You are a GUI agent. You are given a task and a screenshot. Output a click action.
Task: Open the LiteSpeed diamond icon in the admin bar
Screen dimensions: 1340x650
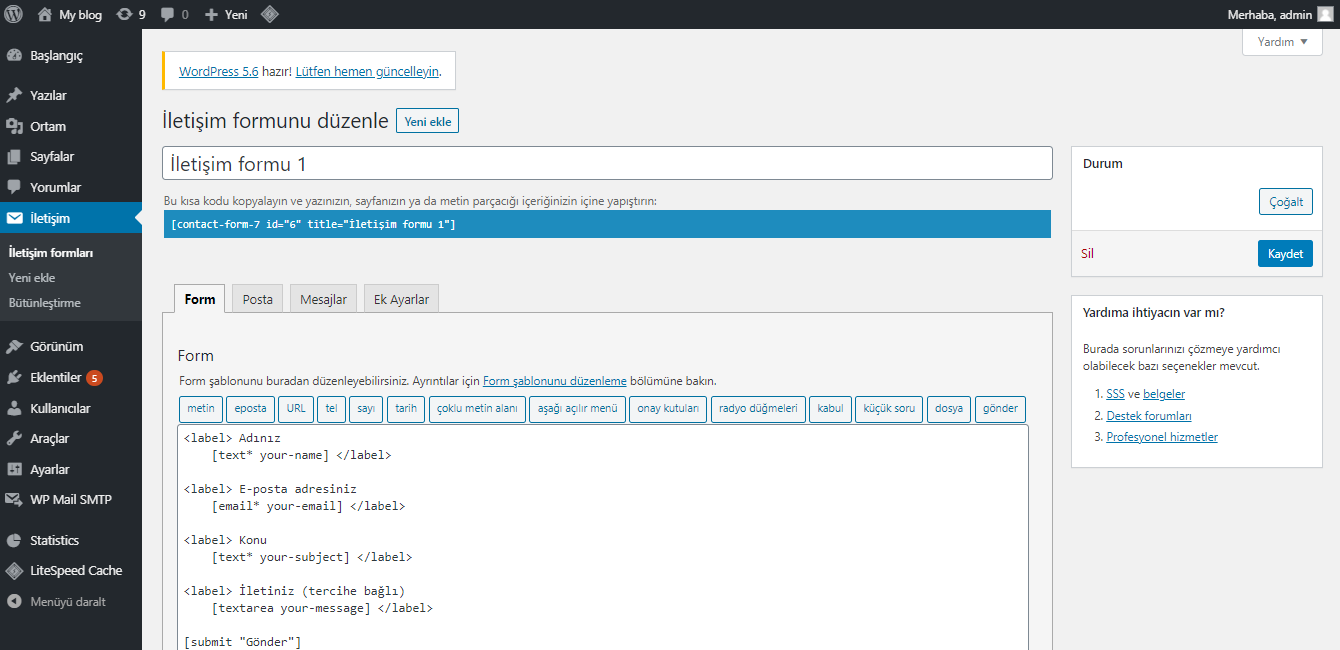270,14
